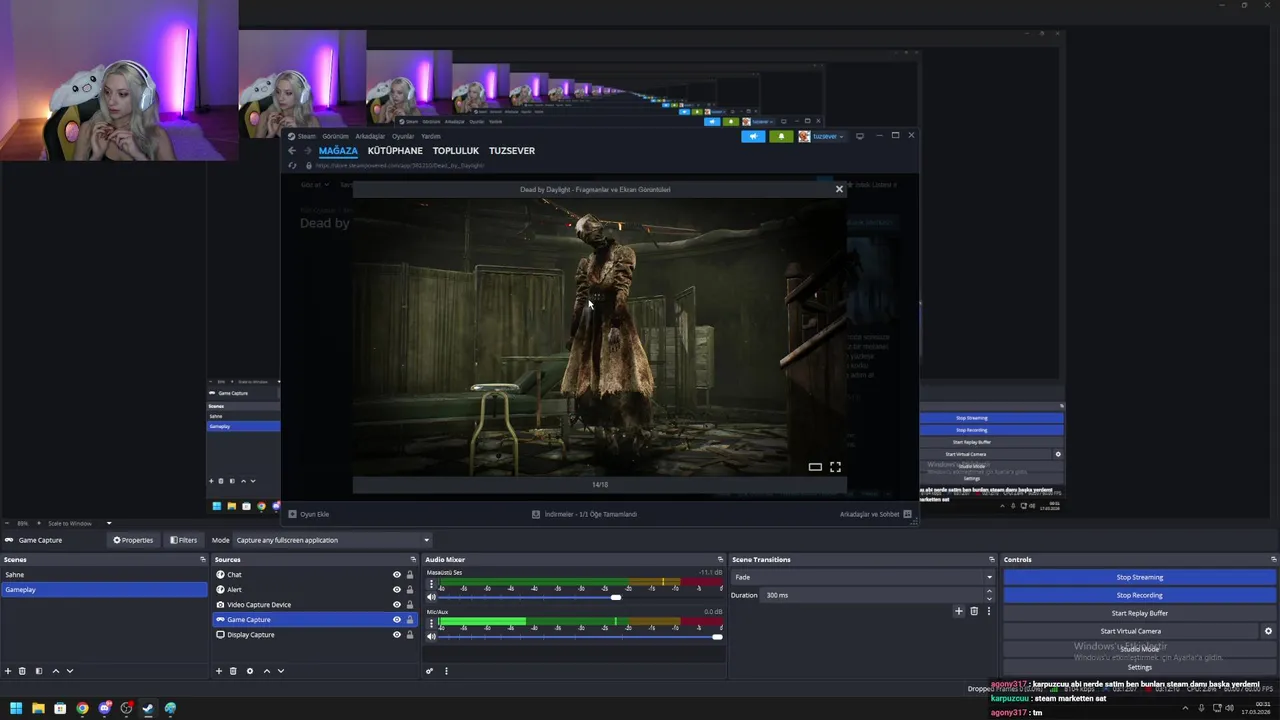Move scene down with the arrow in Scenes toolbar
This screenshot has height=720, width=1280.
[70, 671]
